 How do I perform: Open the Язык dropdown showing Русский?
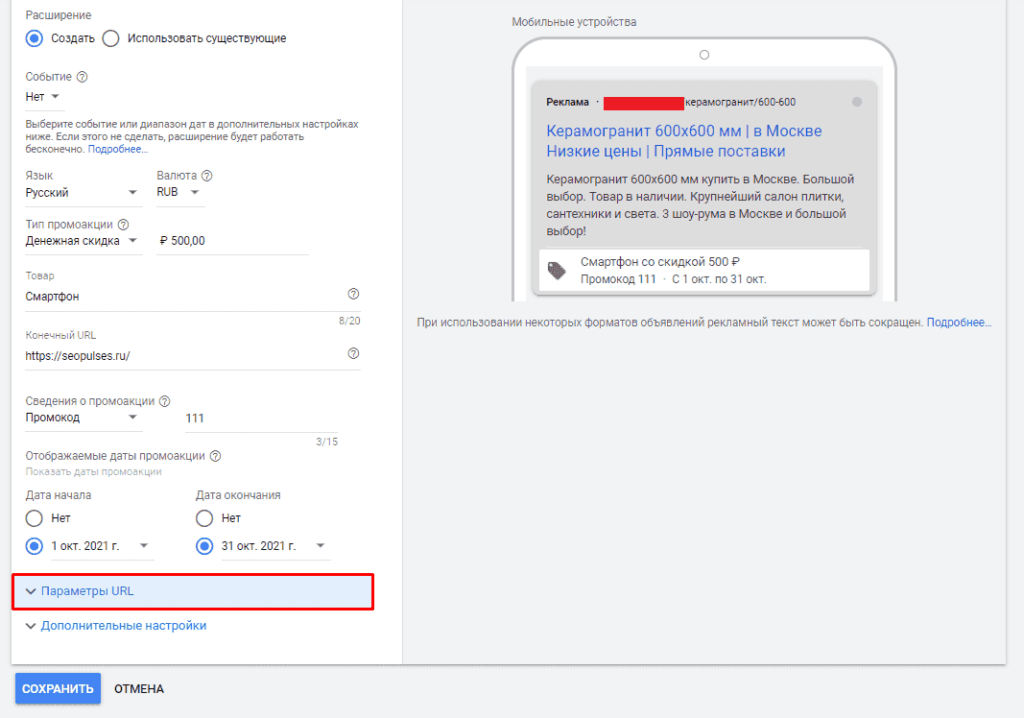point(82,193)
